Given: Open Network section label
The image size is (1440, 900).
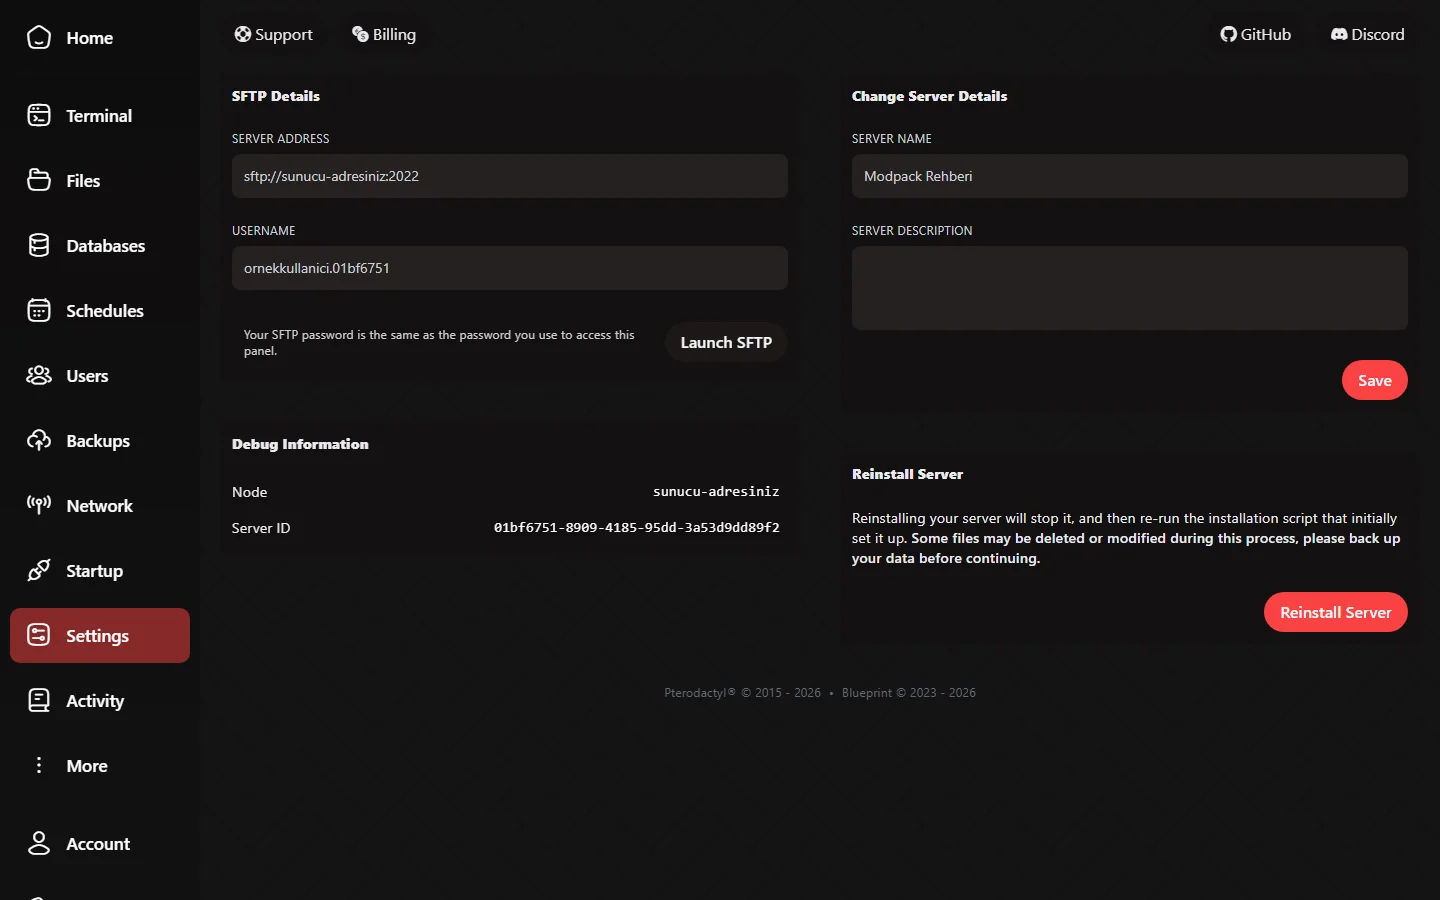Looking at the screenshot, I should pos(99,506).
